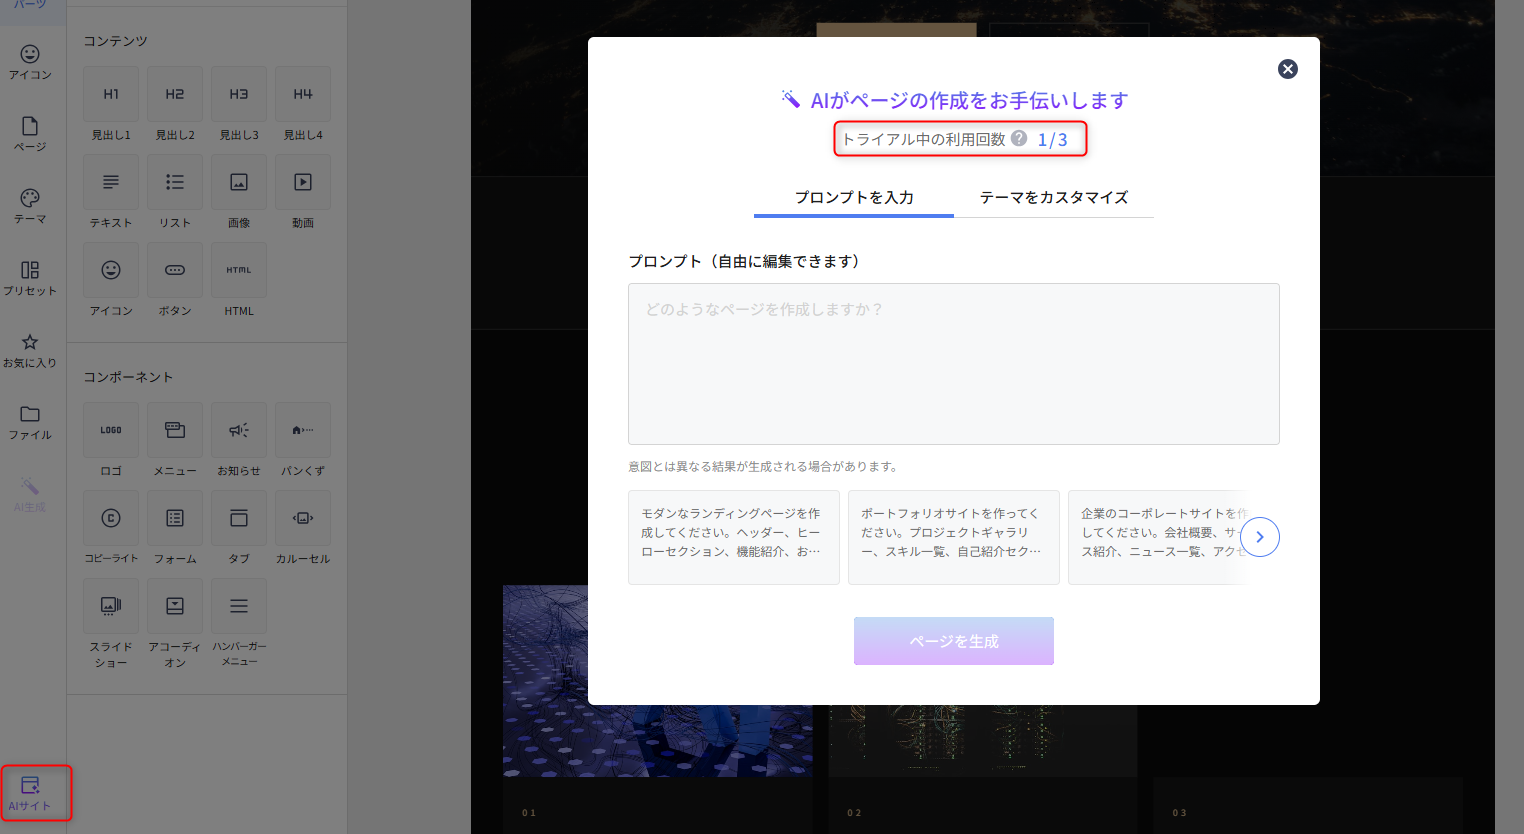Switch to テーマをカスタマイズ tab
The height and width of the screenshot is (834, 1524).
tap(1053, 197)
